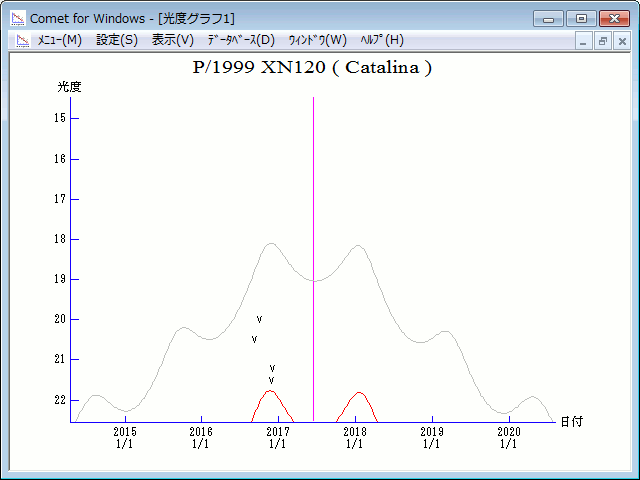Restore down the inner graph child window
The image size is (640, 480).
603,41
